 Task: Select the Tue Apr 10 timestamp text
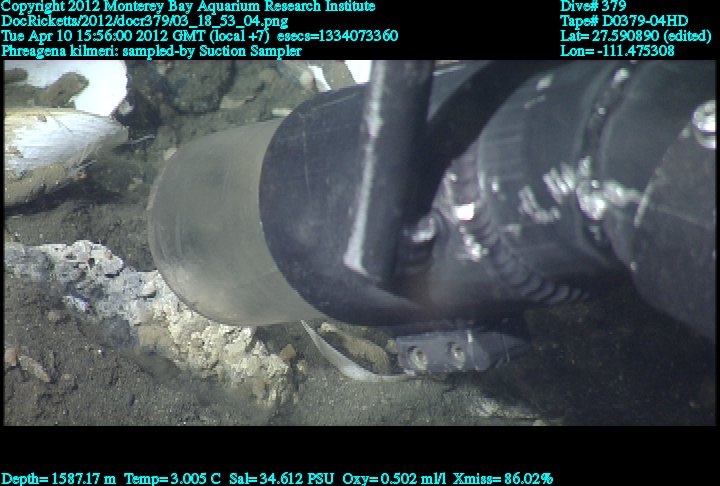pyautogui.click(x=136, y=36)
